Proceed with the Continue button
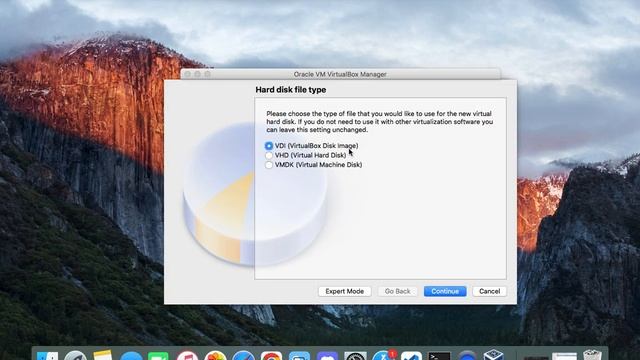The image size is (640, 360). point(445,291)
